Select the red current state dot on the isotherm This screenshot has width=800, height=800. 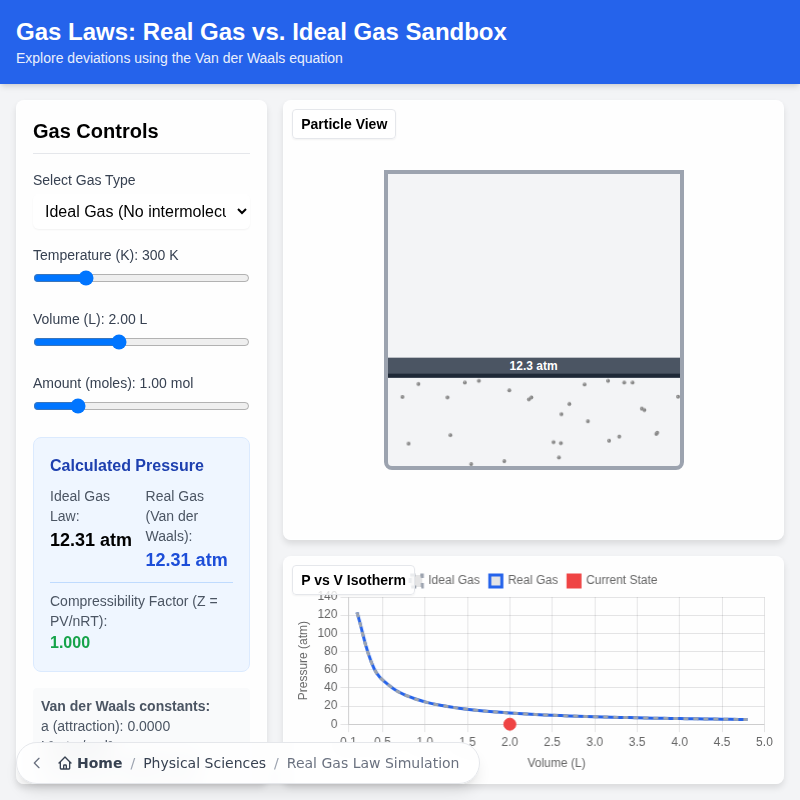[x=509, y=723]
